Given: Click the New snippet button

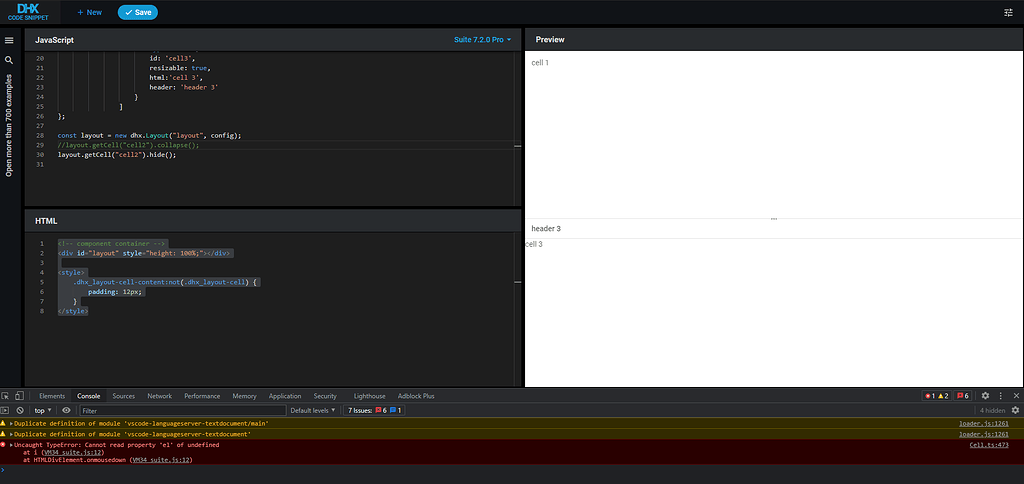Looking at the screenshot, I should [89, 12].
